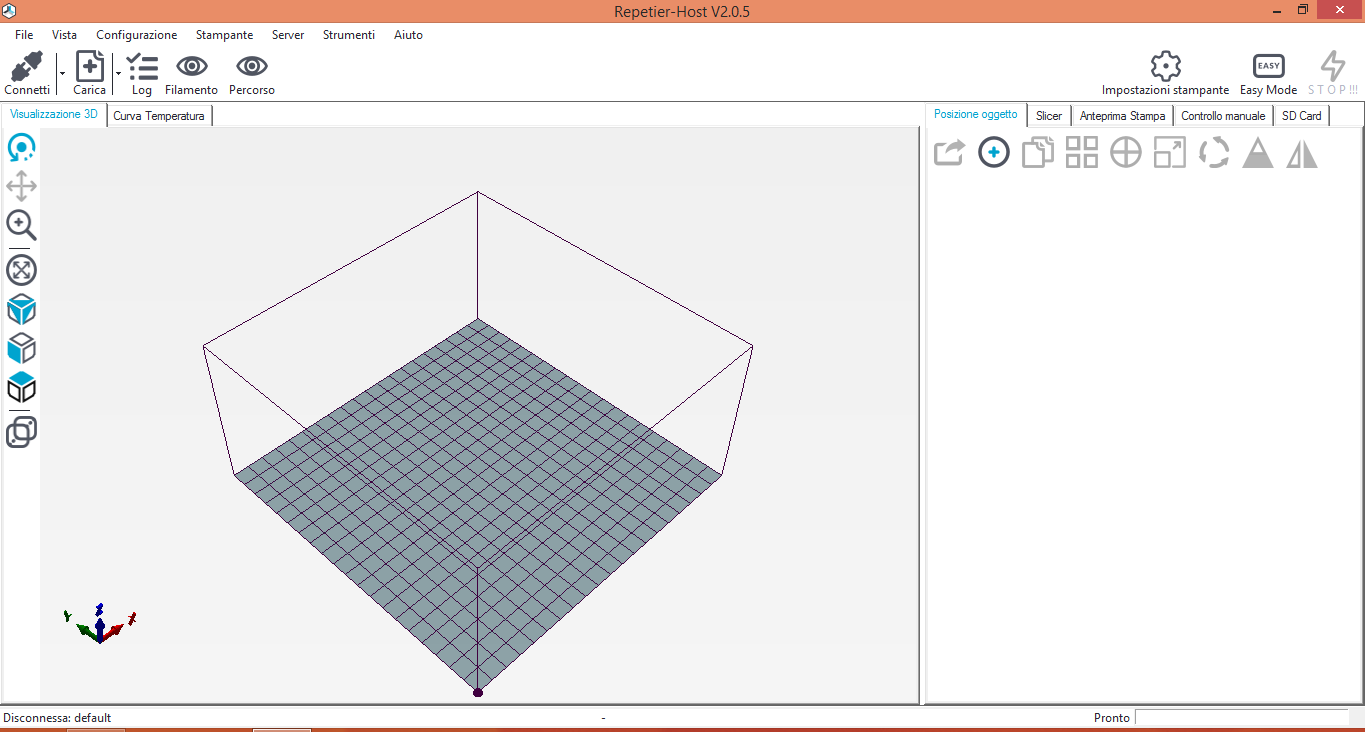Click the Connetti plug icon
Viewport: 1365px width, 732px height.
pos(27,67)
